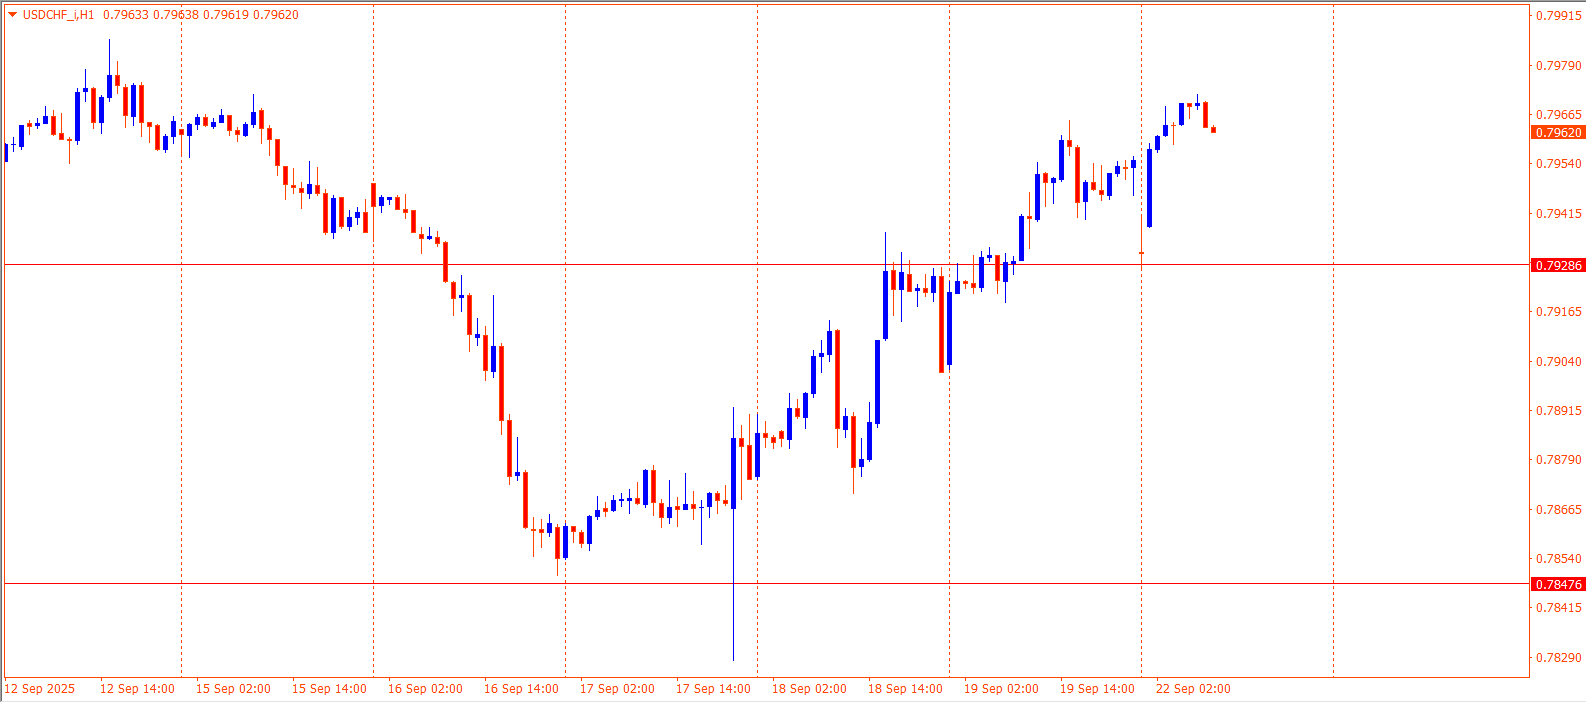Click the USDCHF_i,H1 chart title text
Image resolution: width=1586 pixels, height=703 pixels.
pyautogui.click(x=58, y=15)
